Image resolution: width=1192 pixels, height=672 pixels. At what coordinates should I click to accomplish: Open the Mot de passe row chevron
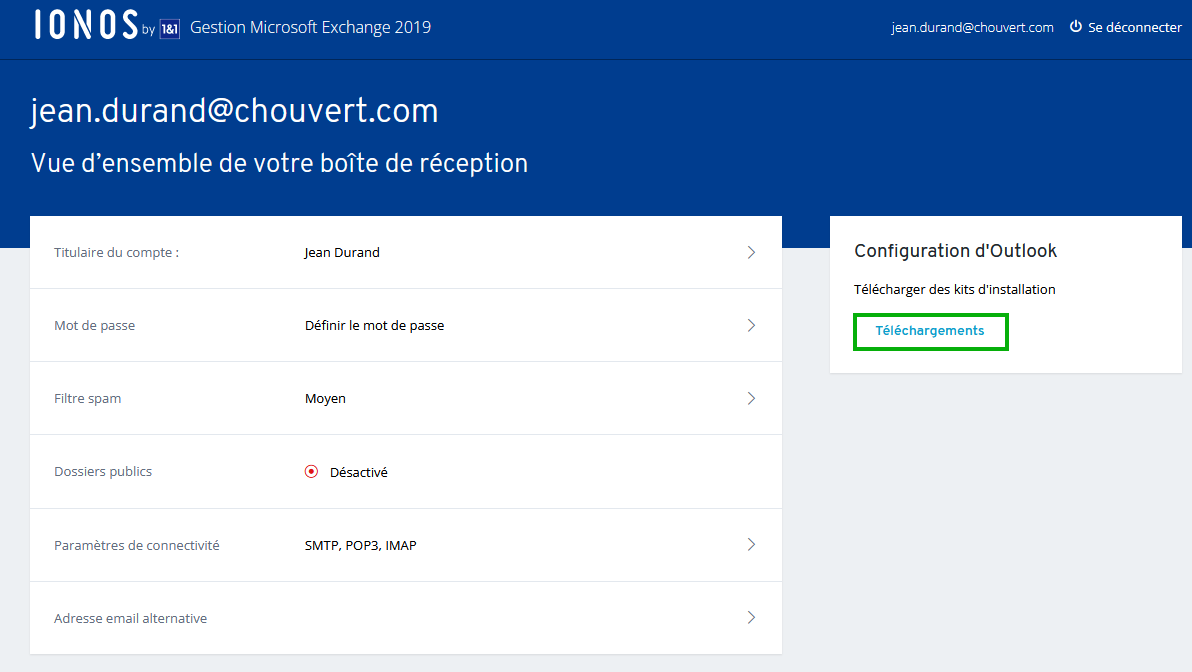coord(751,325)
